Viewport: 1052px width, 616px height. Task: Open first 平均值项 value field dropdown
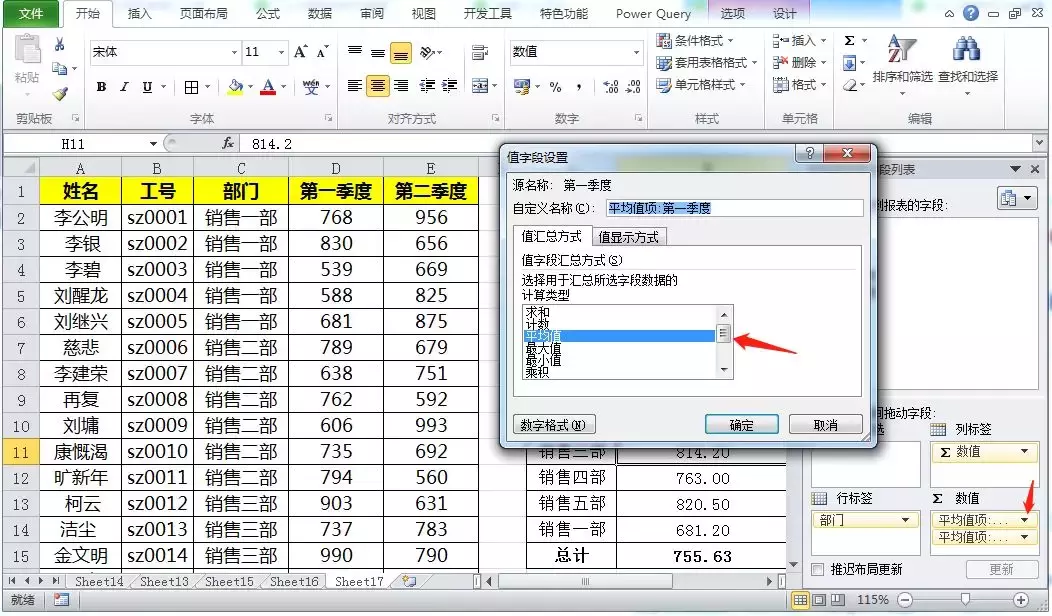(x=1024, y=520)
